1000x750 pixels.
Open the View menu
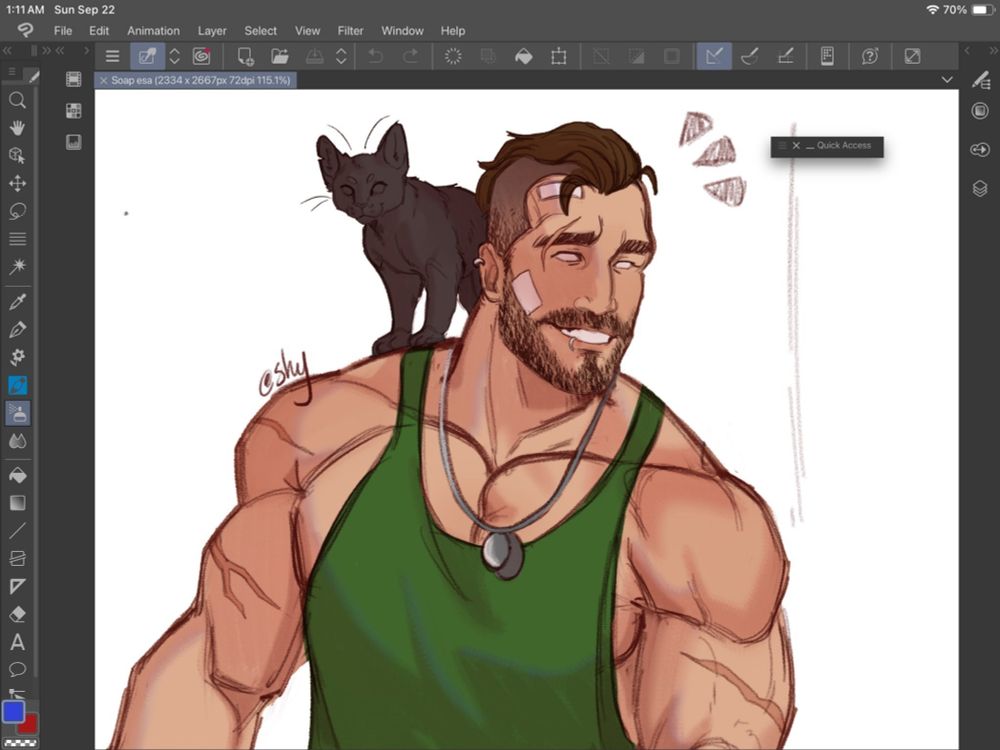[307, 31]
